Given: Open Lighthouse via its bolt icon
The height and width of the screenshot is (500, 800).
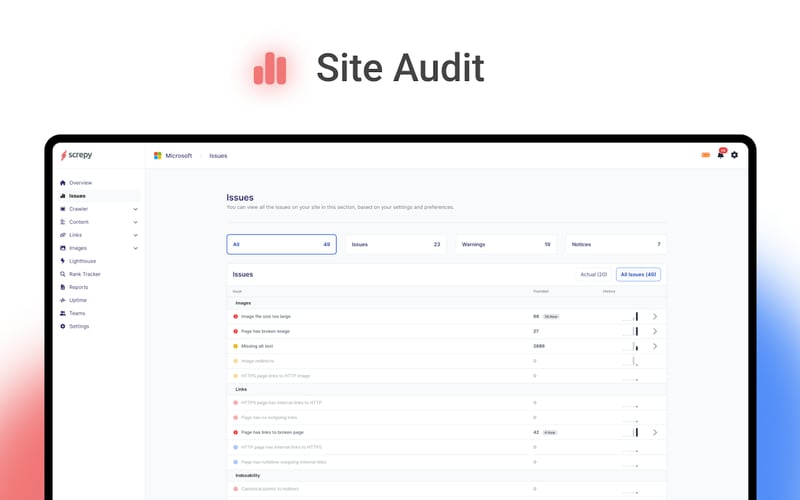Looking at the screenshot, I should coord(63,261).
